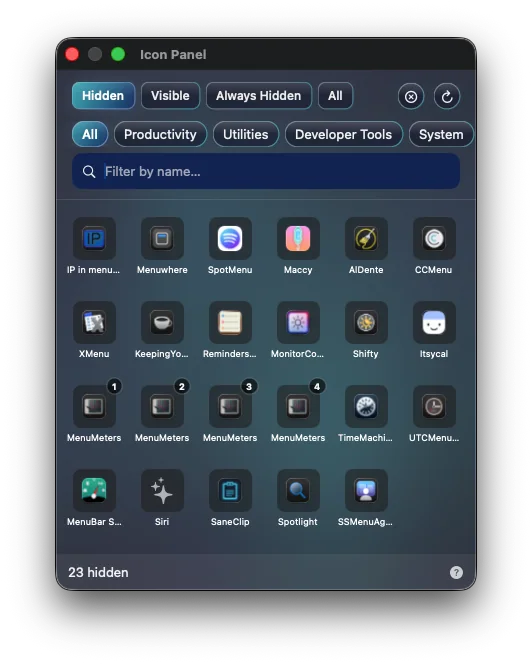Select the SaneClip clipboard icon
This screenshot has width=532, height=664.
pos(230,490)
